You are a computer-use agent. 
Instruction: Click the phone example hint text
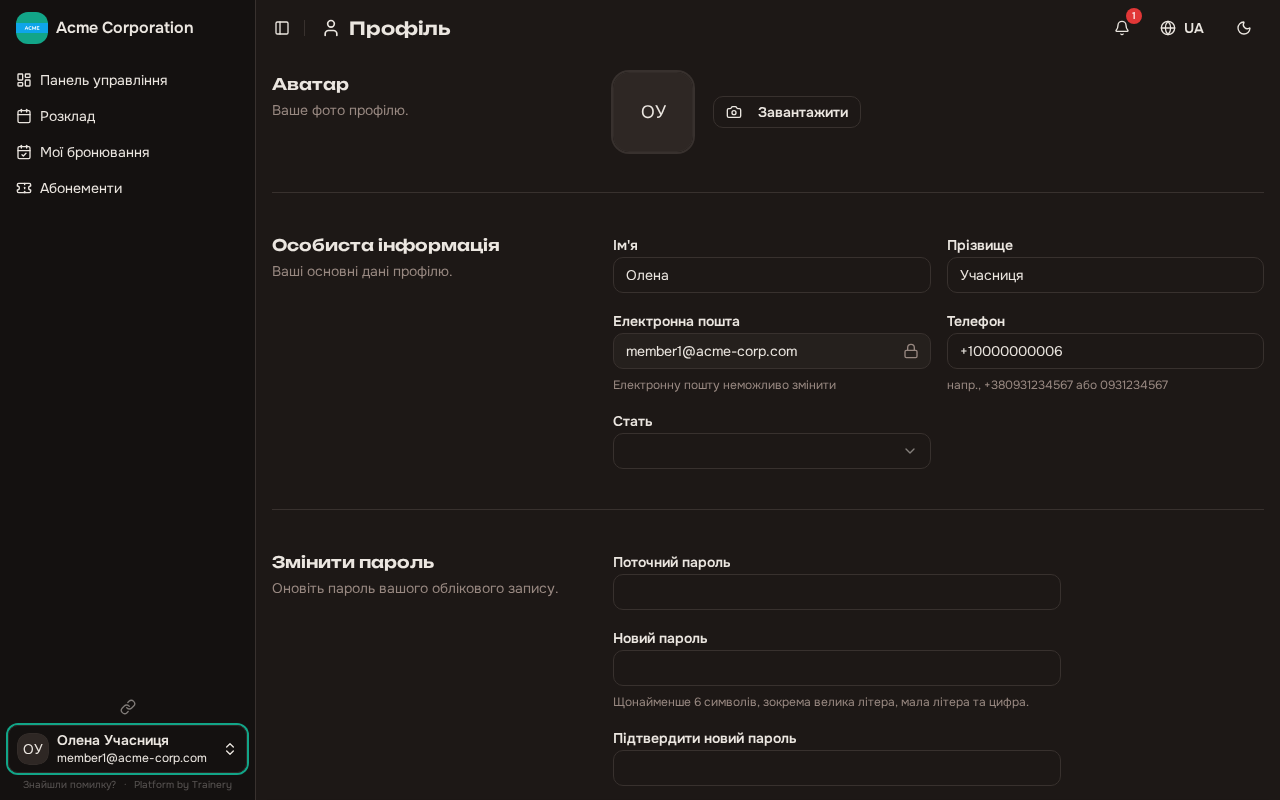pos(1057,385)
